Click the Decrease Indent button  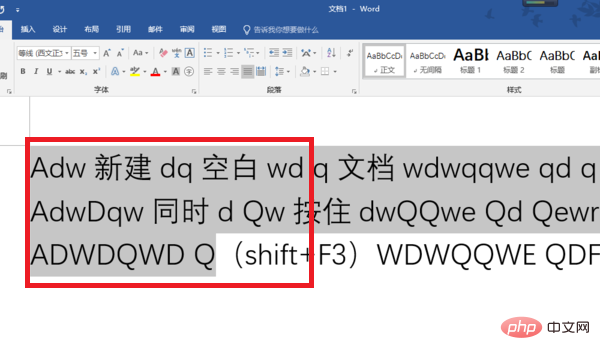(x=274, y=53)
